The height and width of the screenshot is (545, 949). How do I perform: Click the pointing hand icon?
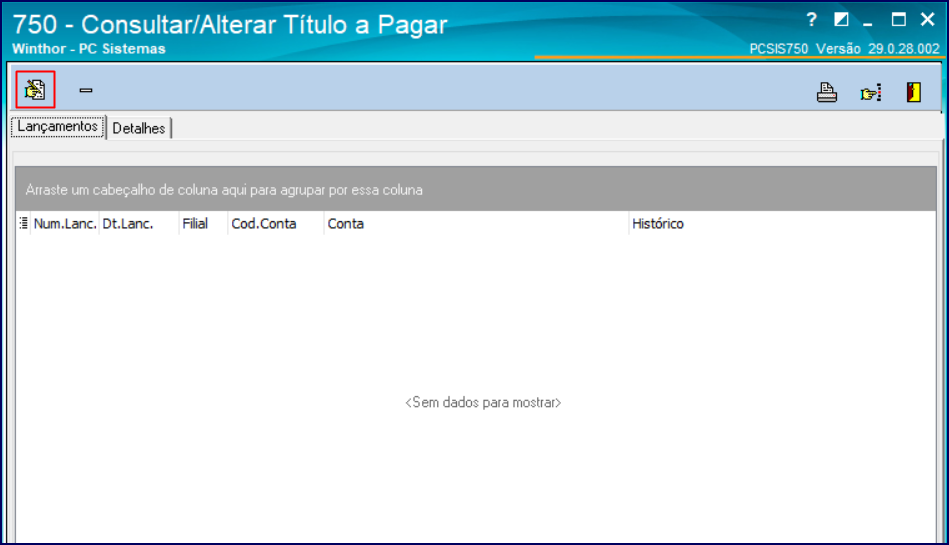coord(871,93)
